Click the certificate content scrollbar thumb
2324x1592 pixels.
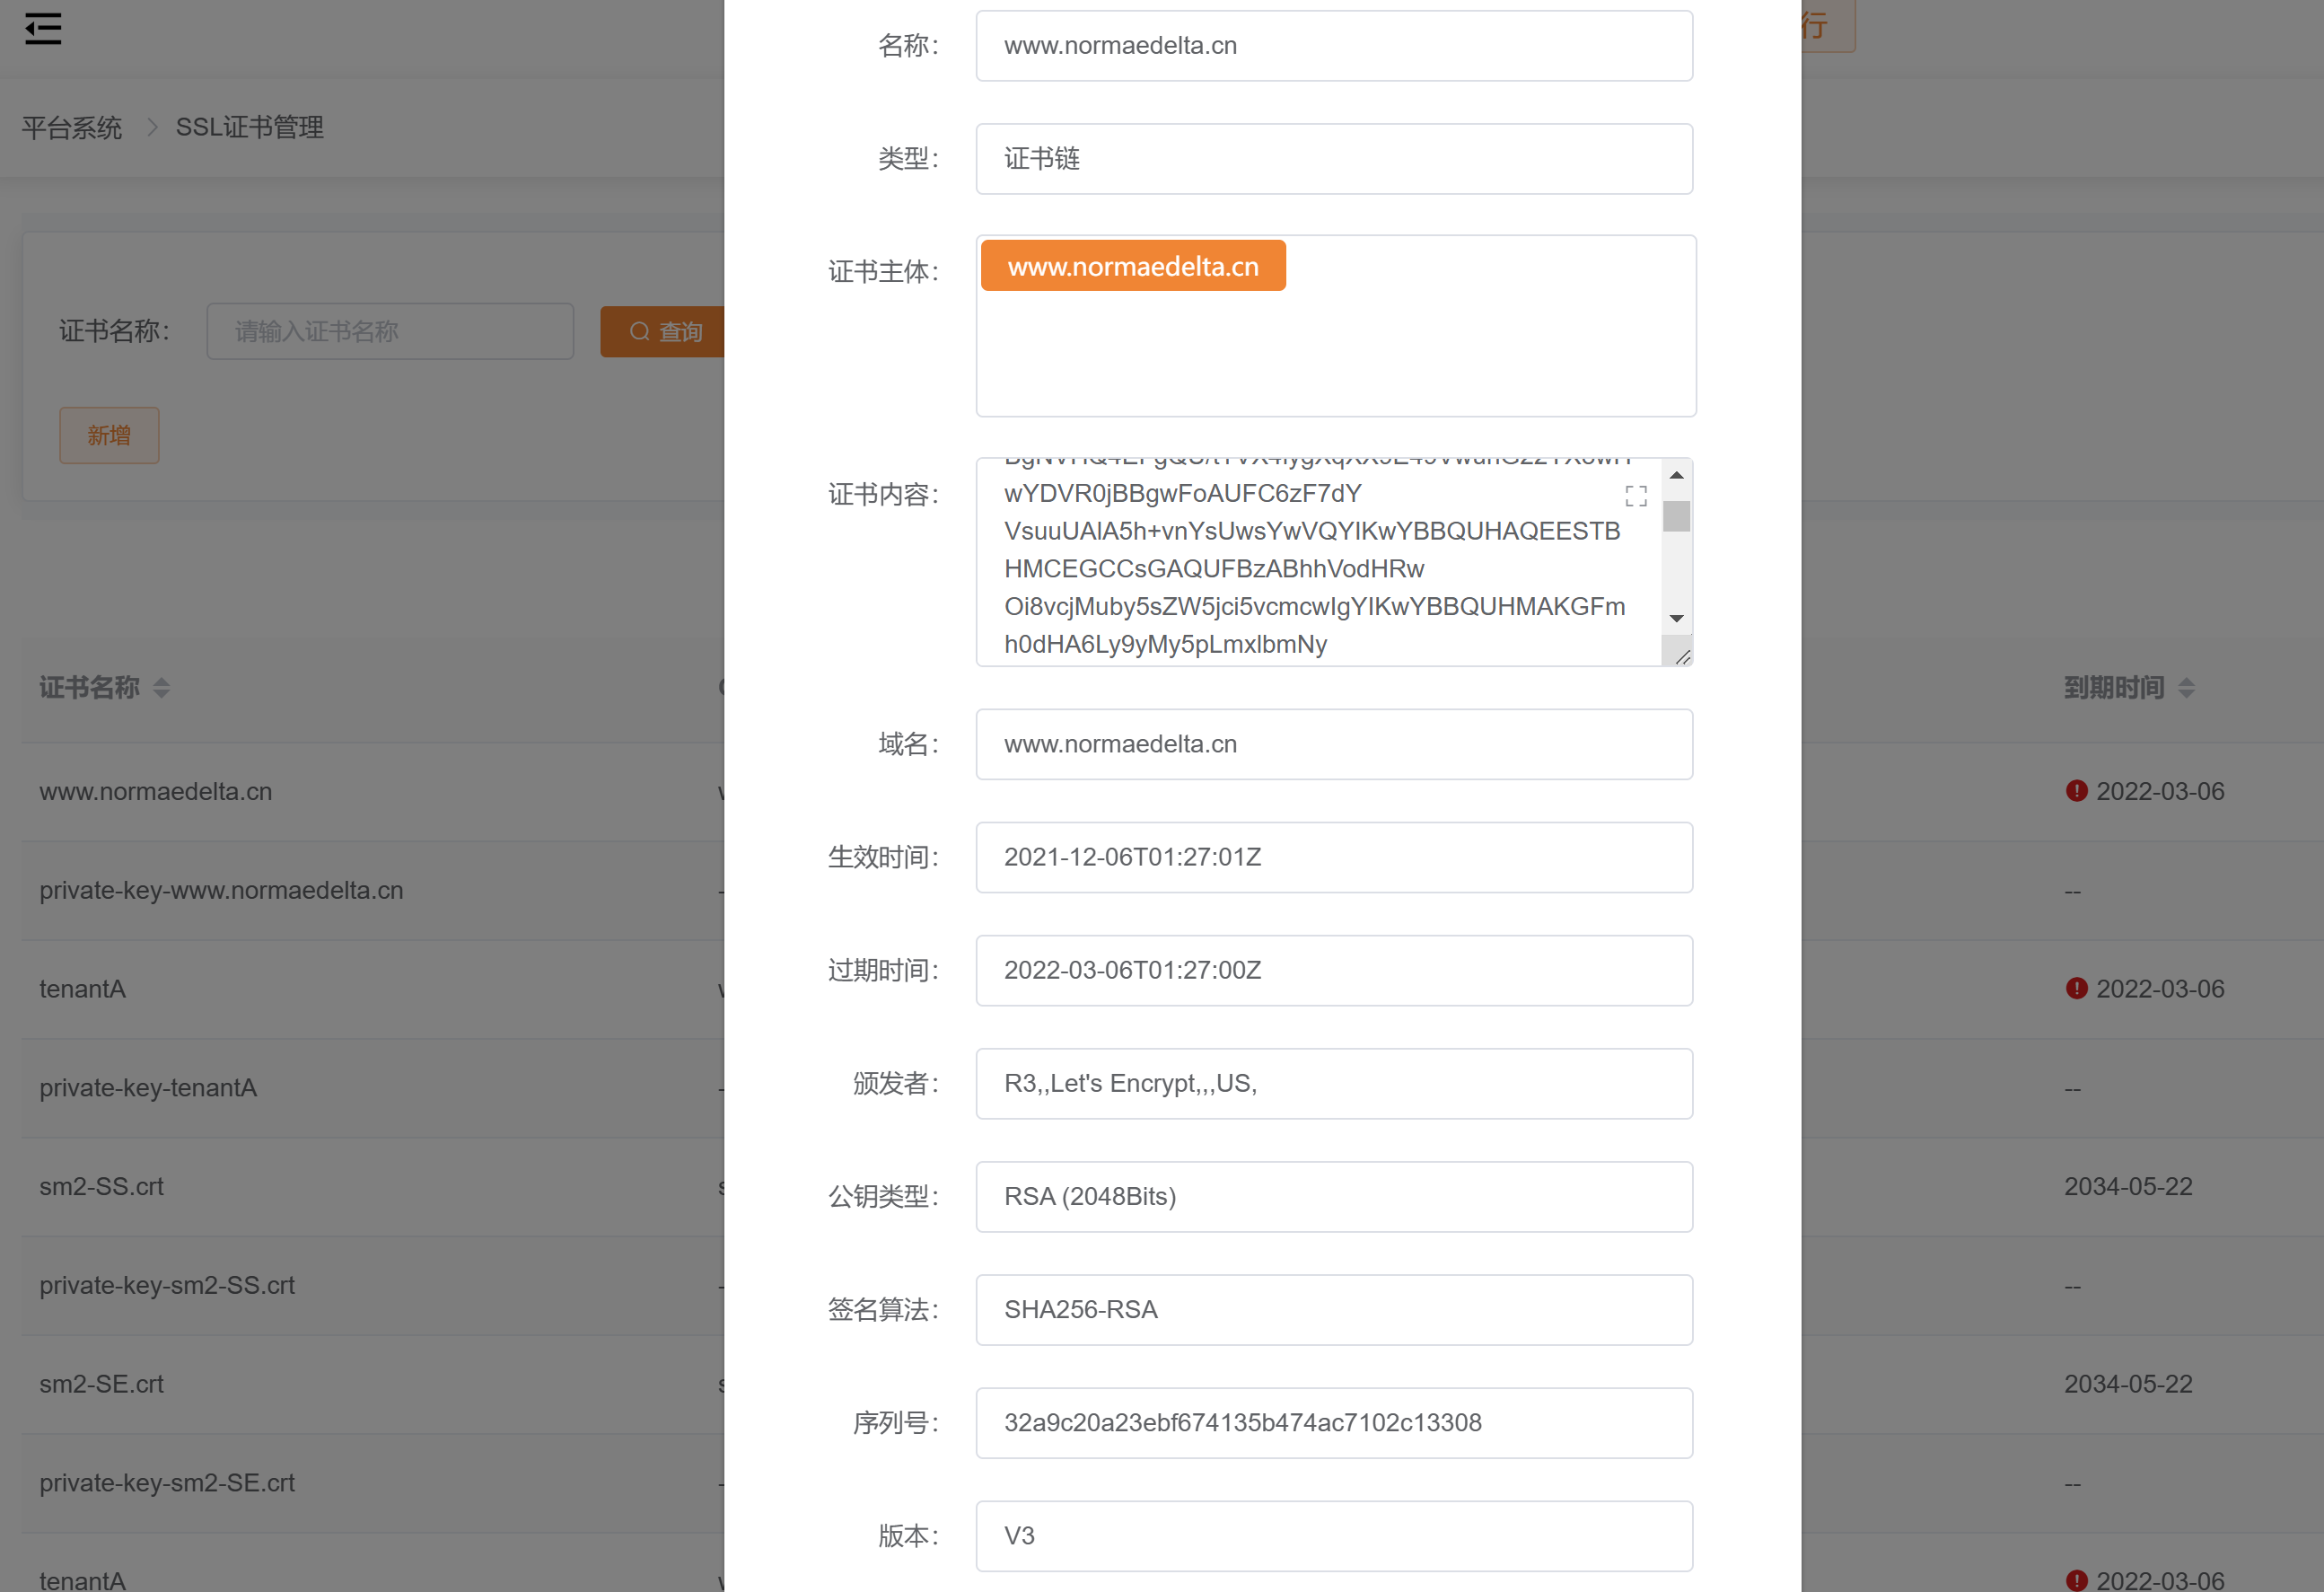(1676, 516)
